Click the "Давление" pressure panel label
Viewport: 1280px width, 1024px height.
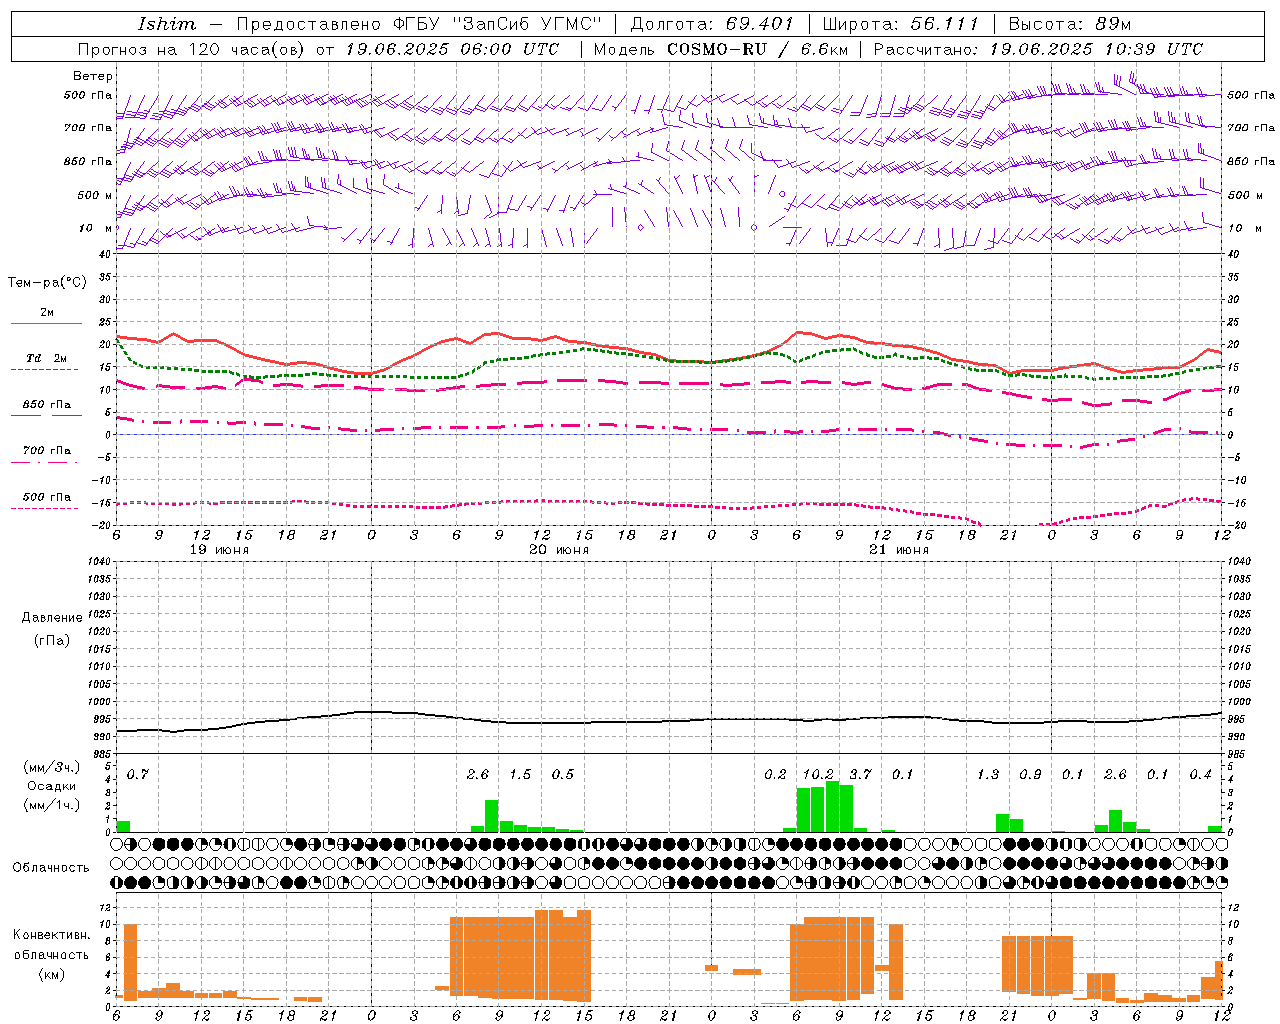(x=52, y=618)
